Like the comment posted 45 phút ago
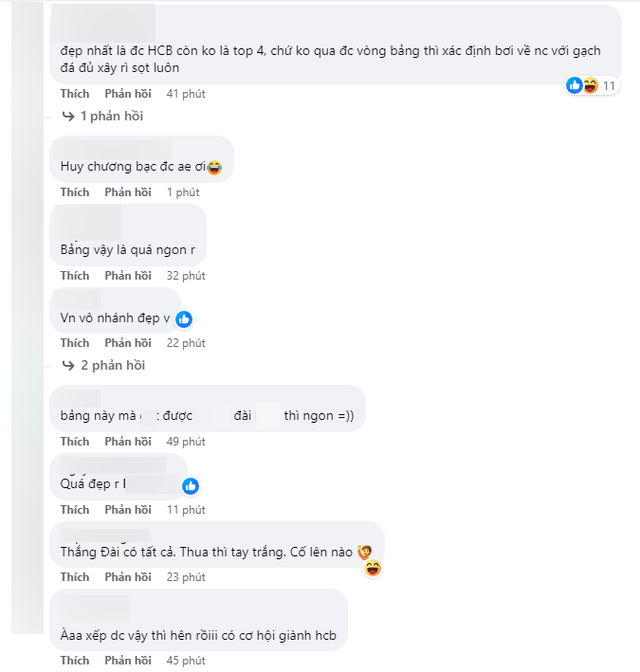The width and height of the screenshot is (640, 672). tap(74, 660)
